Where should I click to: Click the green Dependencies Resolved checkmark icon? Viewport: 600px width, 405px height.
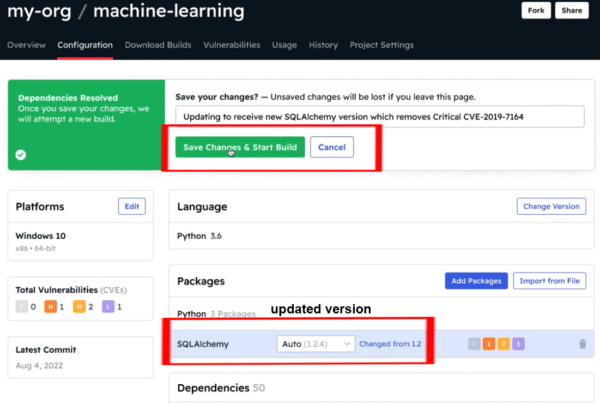[x=21, y=155]
